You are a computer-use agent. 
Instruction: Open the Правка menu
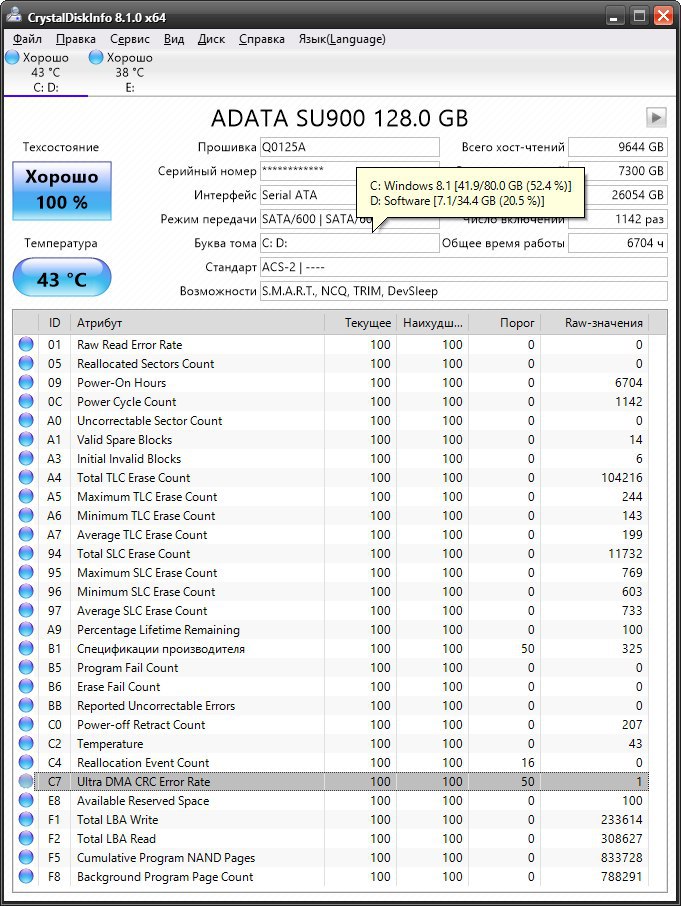(76, 39)
